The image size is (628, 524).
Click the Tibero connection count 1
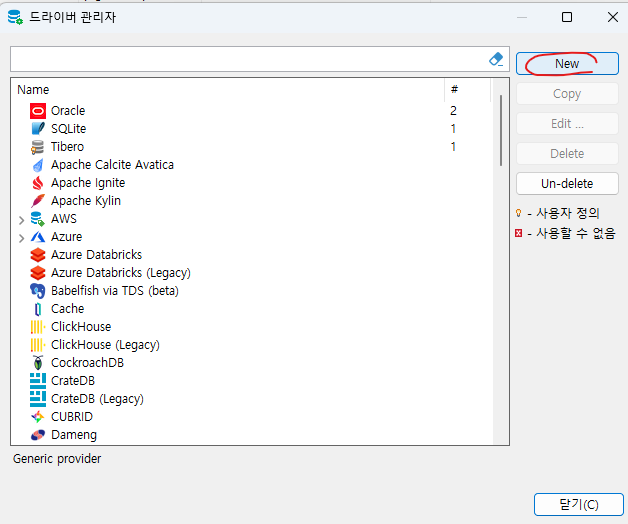click(x=453, y=147)
